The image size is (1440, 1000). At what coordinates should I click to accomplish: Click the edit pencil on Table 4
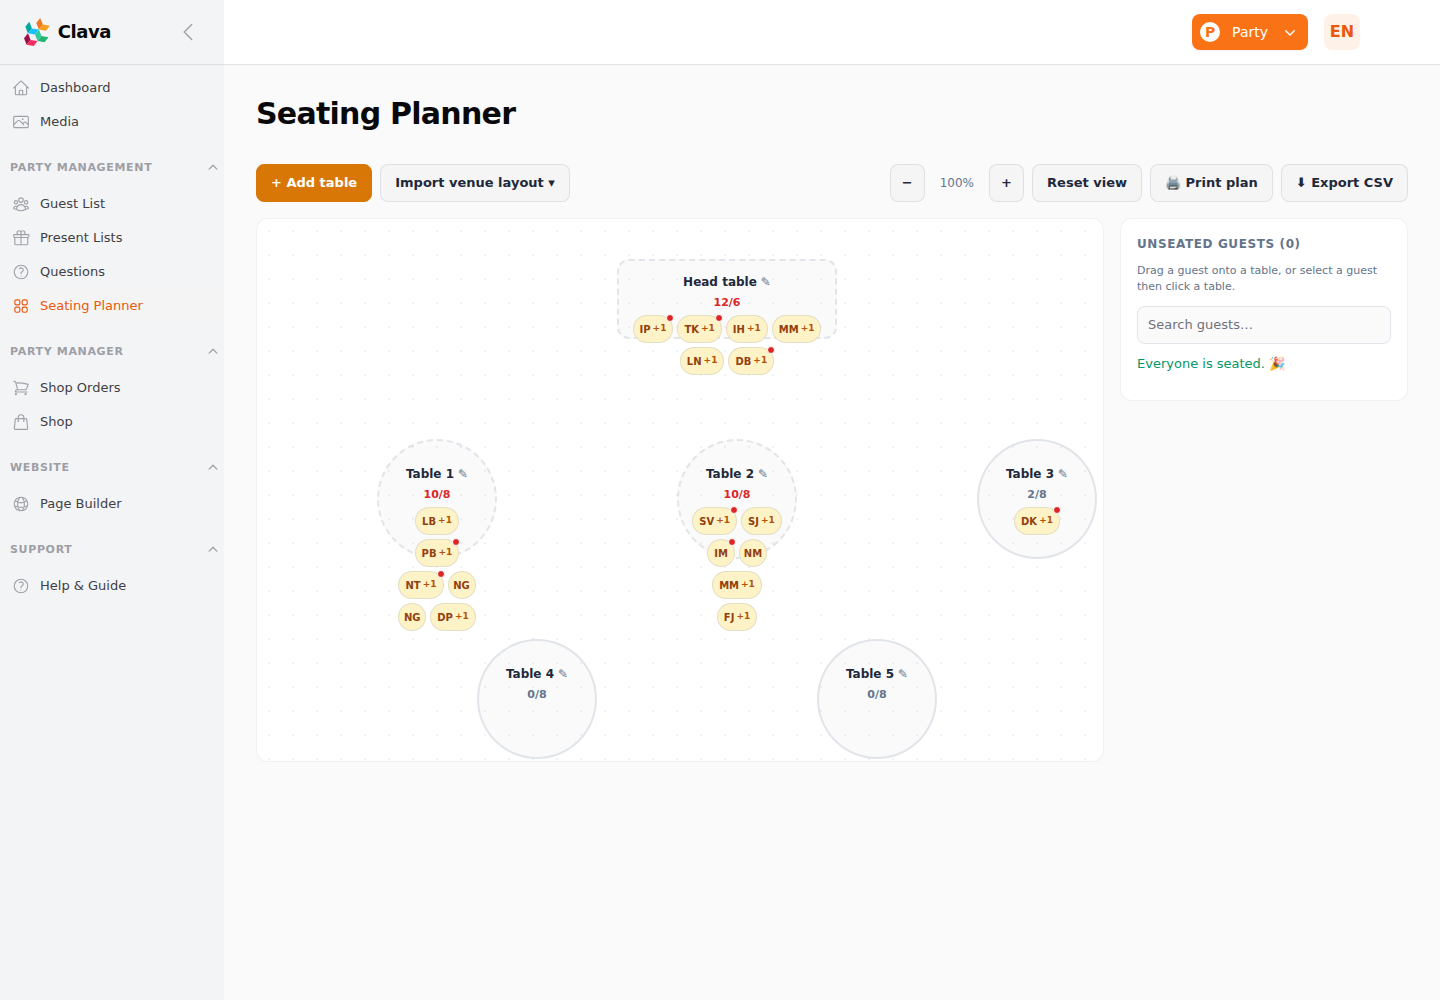(563, 674)
